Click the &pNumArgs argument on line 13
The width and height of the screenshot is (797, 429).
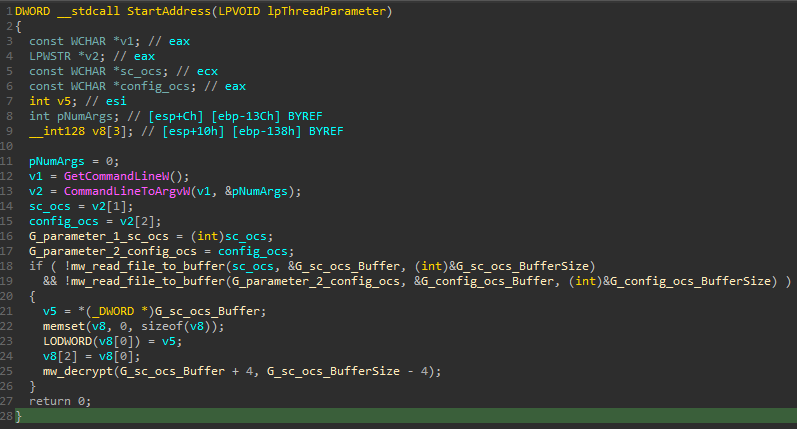[x=257, y=191]
